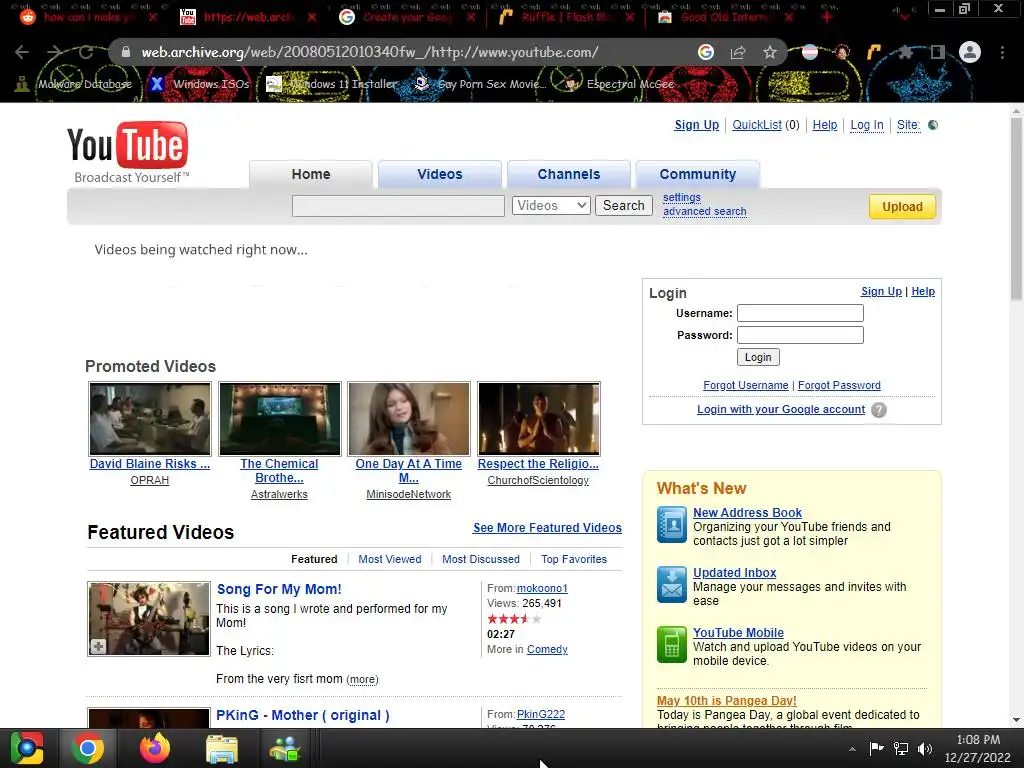The width and height of the screenshot is (1024, 768).
Task: Switch to the Channels tab
Action: tap(569, 174)
